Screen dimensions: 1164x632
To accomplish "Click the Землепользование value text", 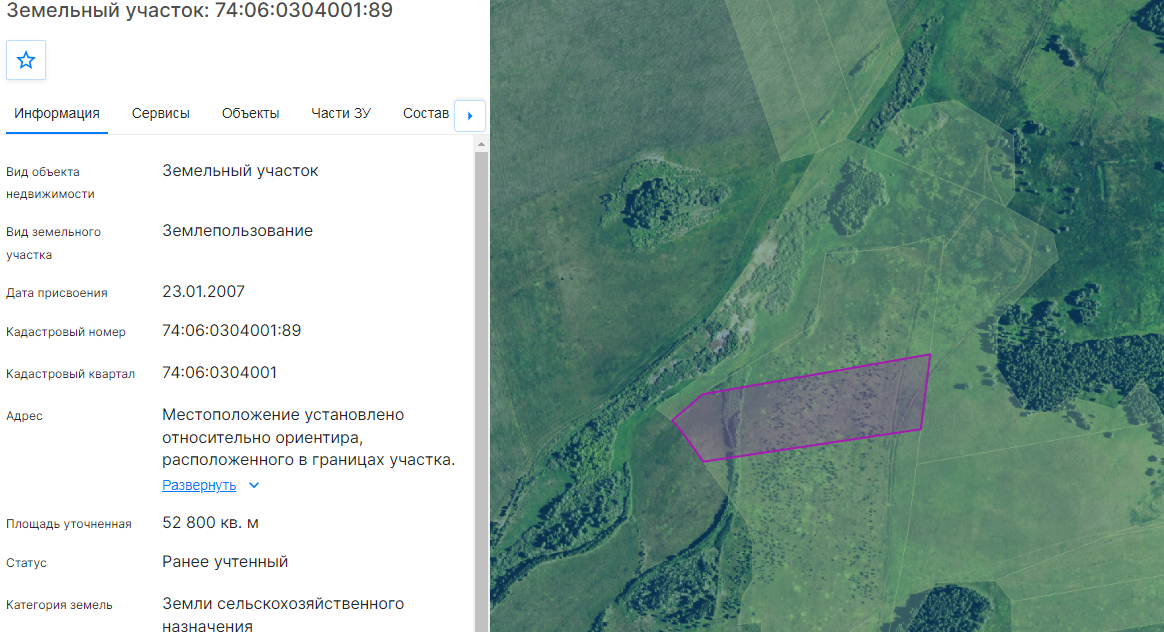I will tap(238, 231).
